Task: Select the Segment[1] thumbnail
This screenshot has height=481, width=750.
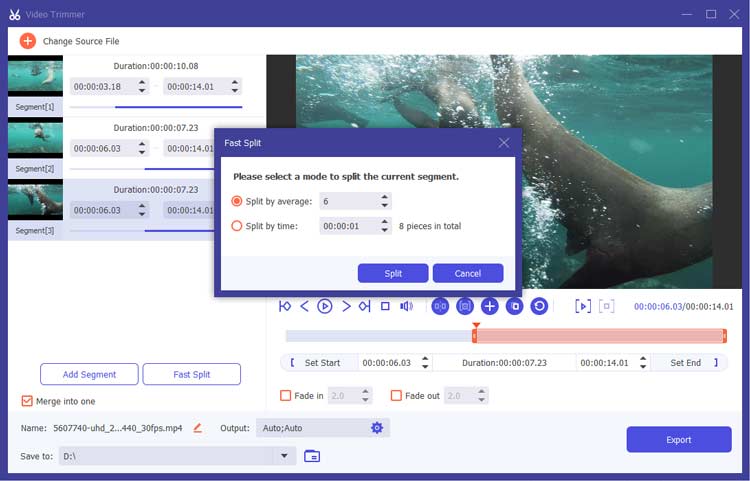Action: pos(35,76)
